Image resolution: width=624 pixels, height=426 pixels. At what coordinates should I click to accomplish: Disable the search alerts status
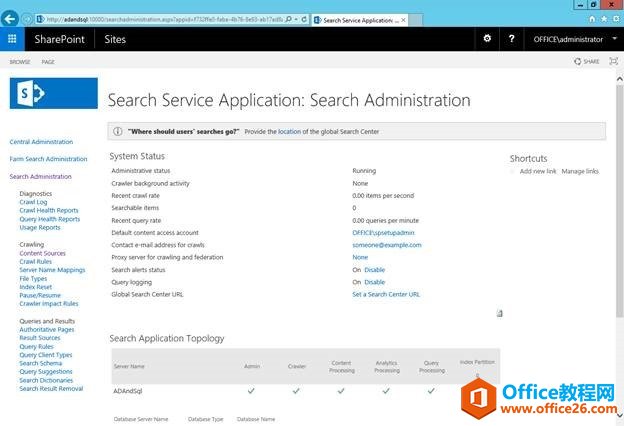click(374, 270)
